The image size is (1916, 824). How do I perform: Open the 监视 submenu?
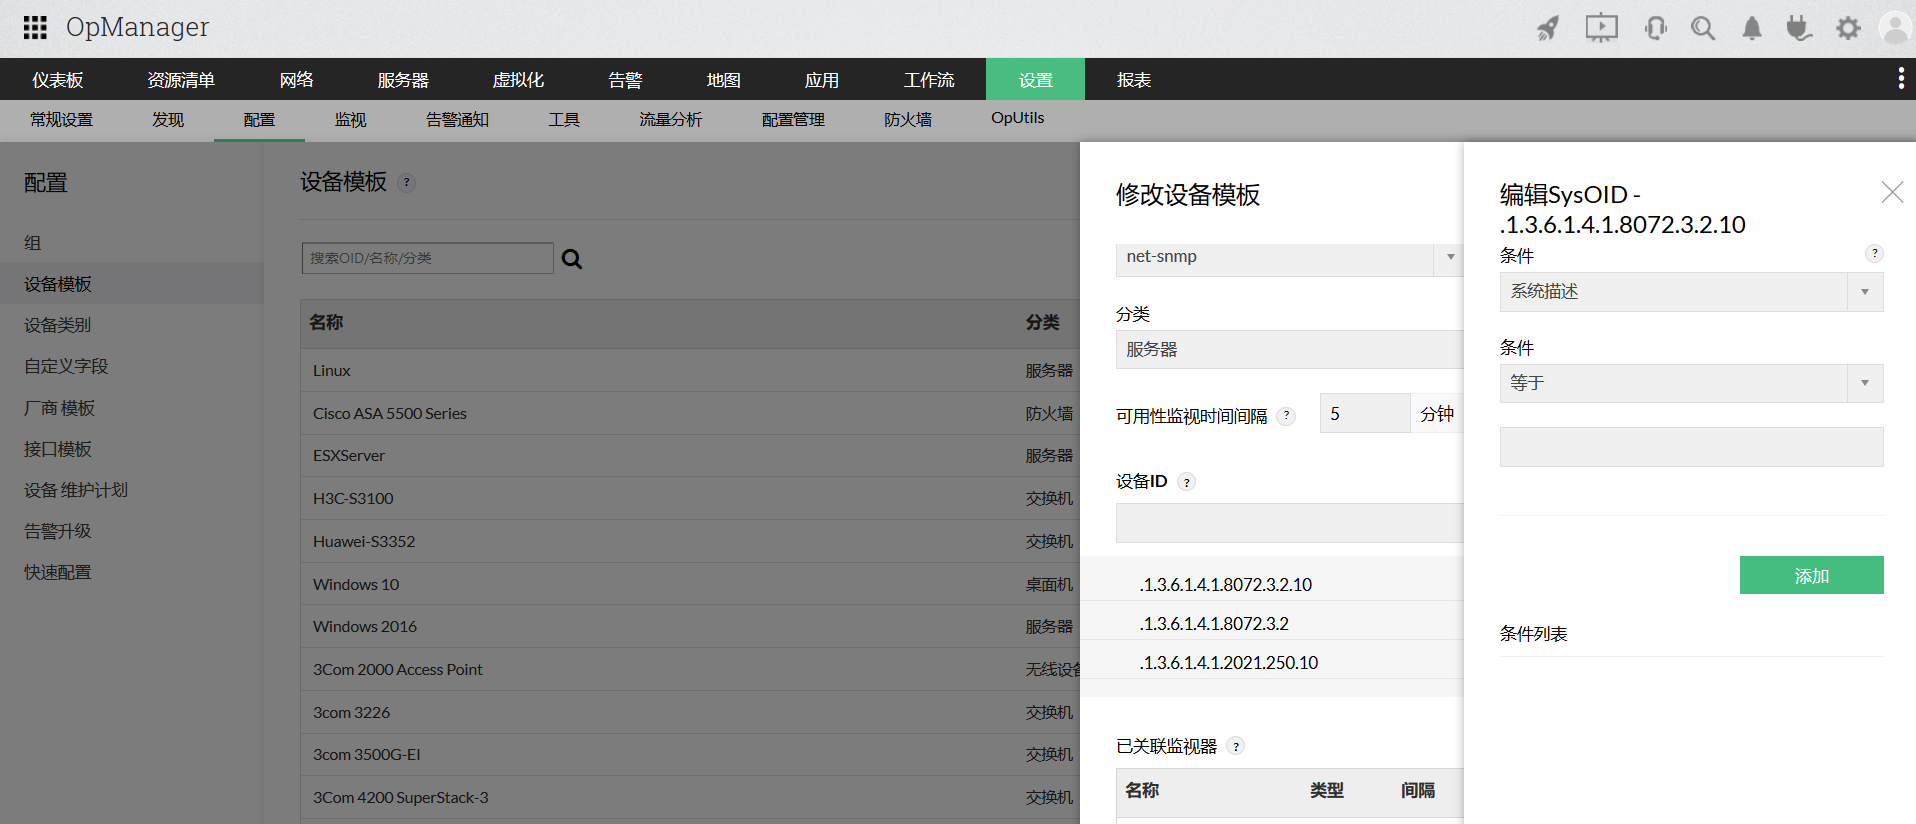click(351, 120)
